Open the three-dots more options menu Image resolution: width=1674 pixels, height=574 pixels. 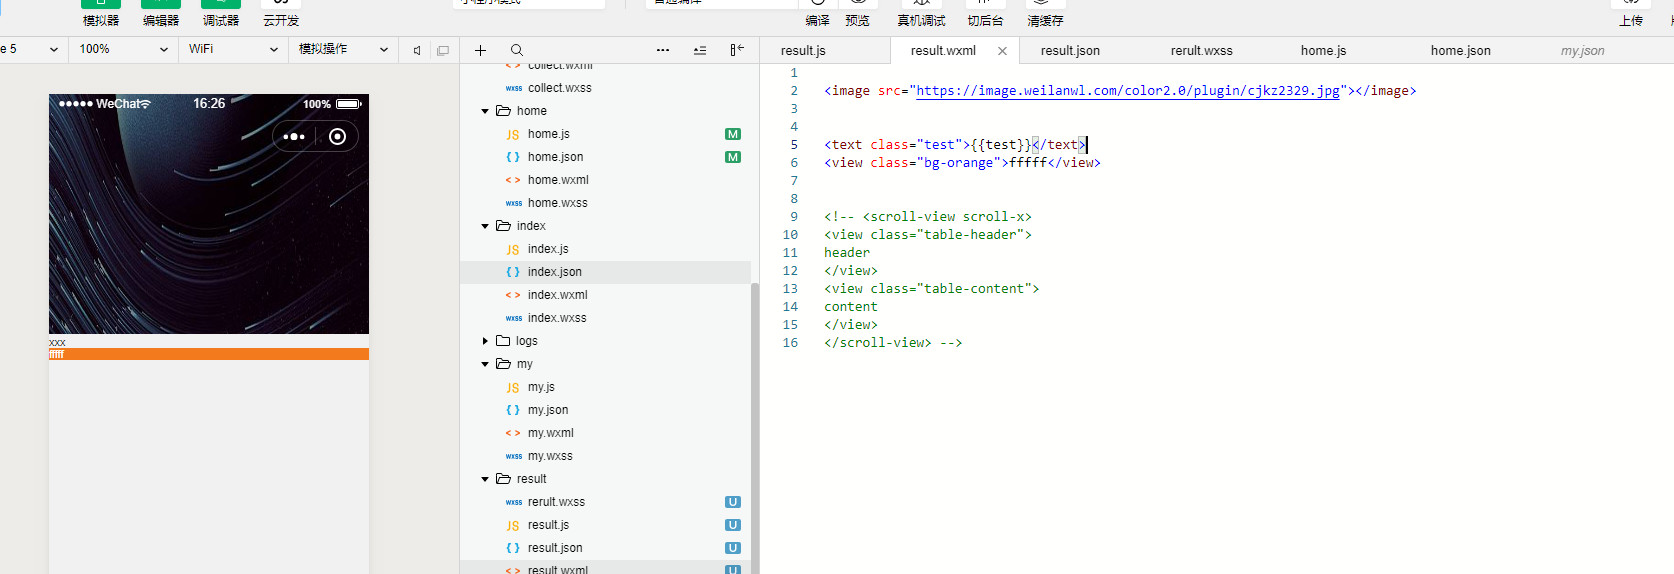point(663,50)
